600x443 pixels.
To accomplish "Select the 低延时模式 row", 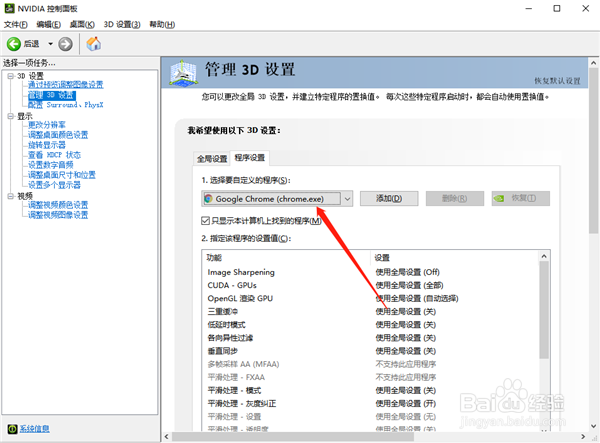I will (x=370, y=325).
